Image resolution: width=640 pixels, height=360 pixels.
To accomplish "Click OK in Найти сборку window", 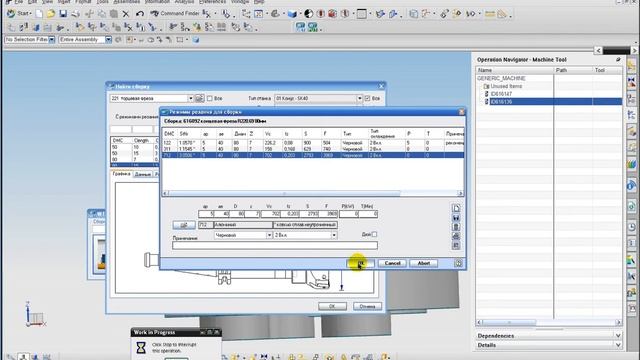I will [332, 306].
